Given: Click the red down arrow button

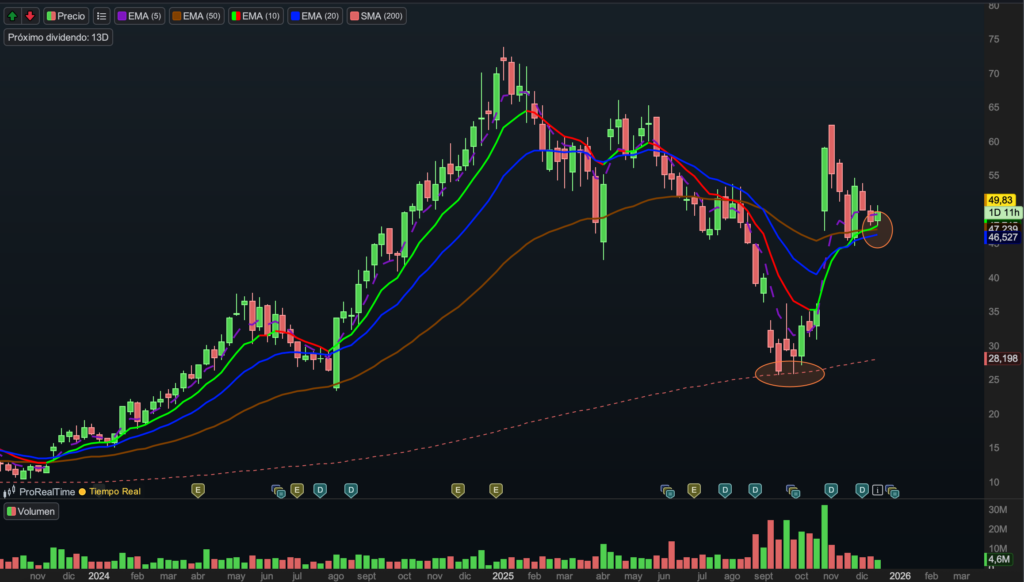Looking at the screenshot, I should [x=29, y=16].
